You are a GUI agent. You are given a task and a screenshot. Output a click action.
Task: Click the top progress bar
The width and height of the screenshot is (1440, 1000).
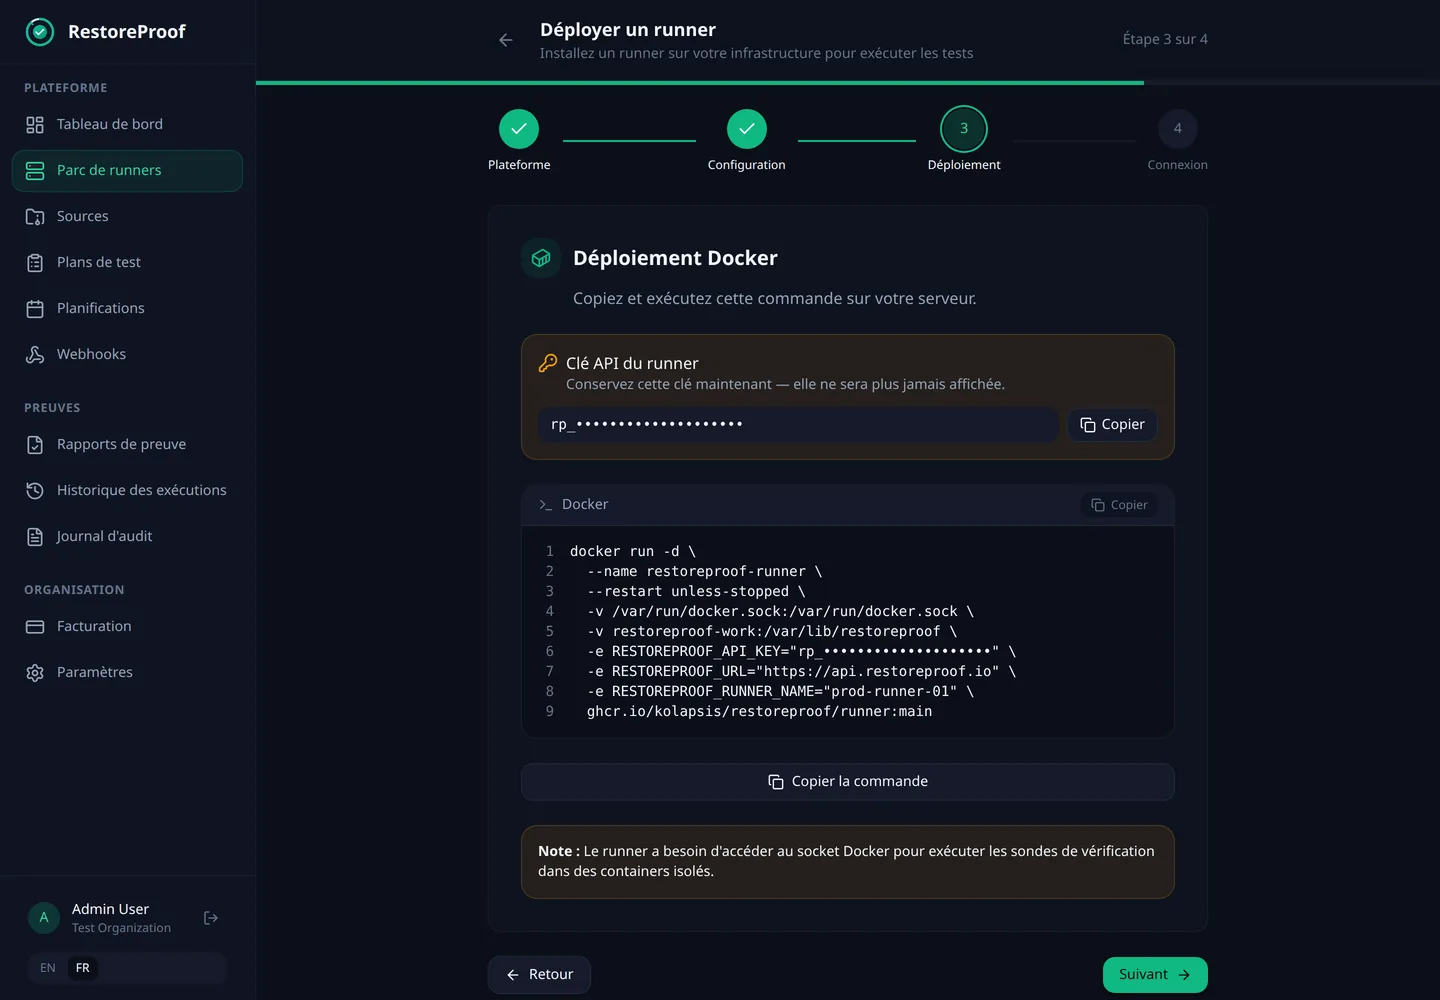tap(848, 83)
